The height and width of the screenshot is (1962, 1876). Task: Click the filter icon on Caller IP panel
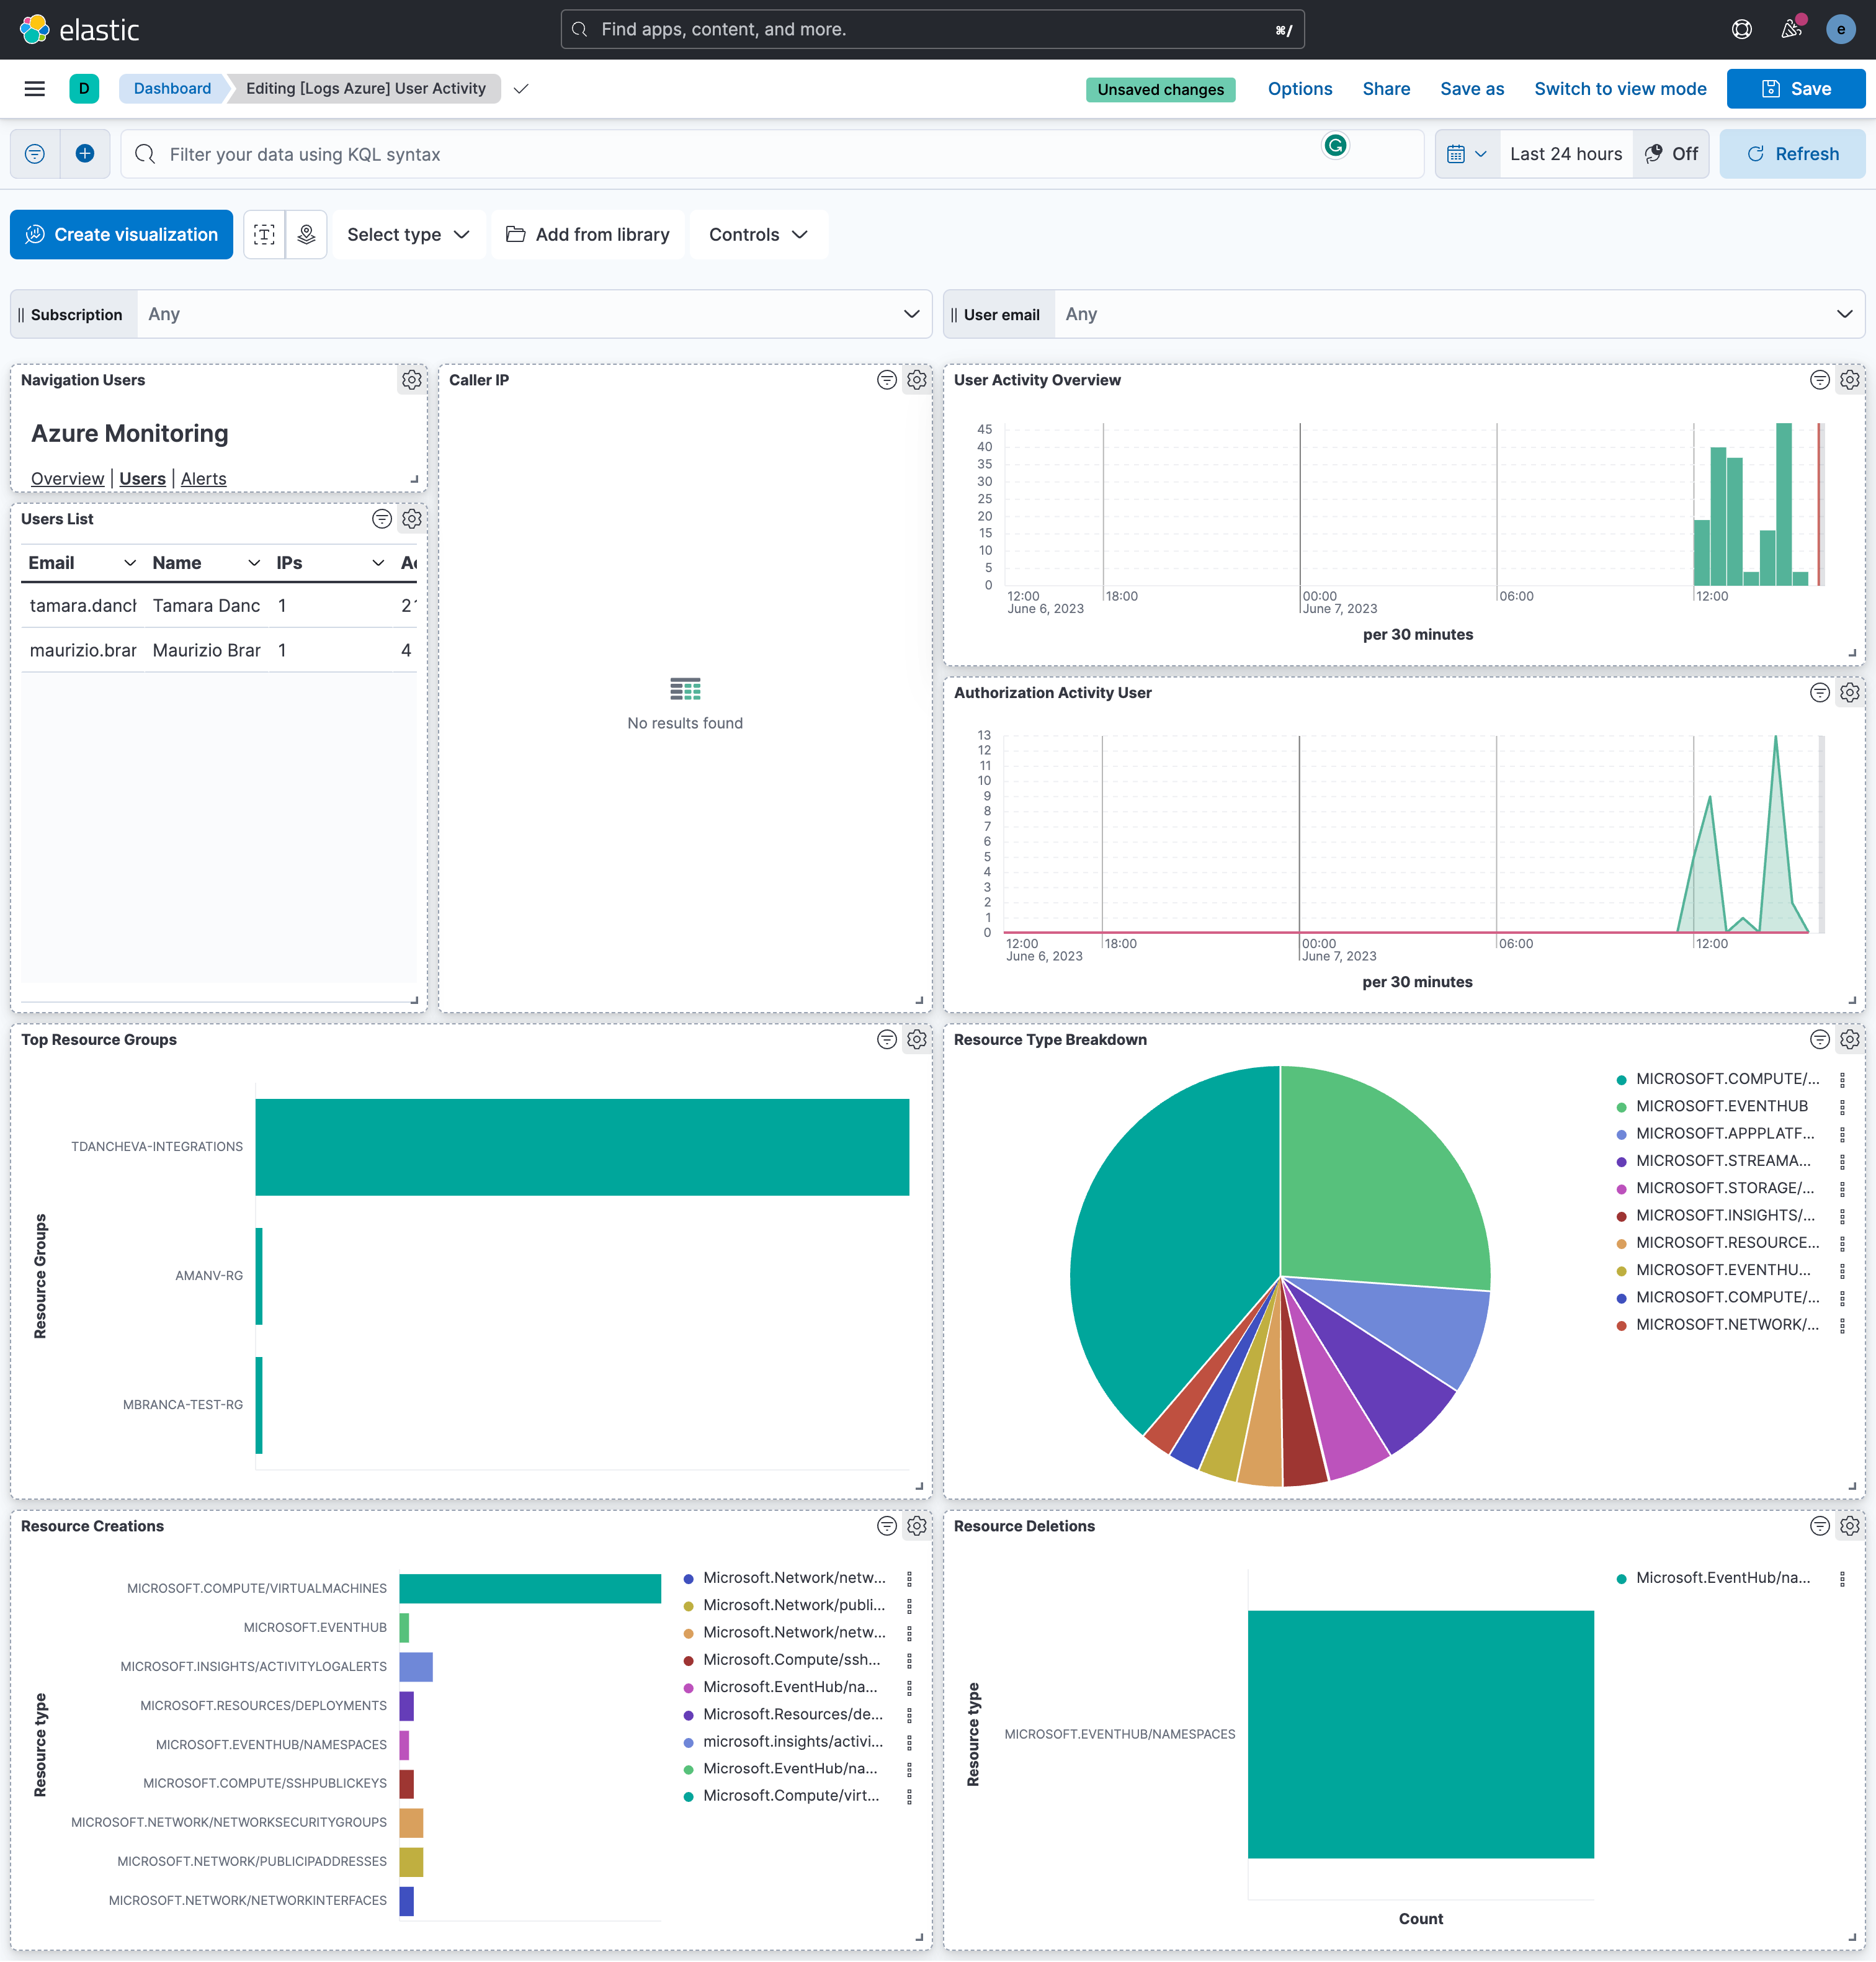tap(886, 380)
